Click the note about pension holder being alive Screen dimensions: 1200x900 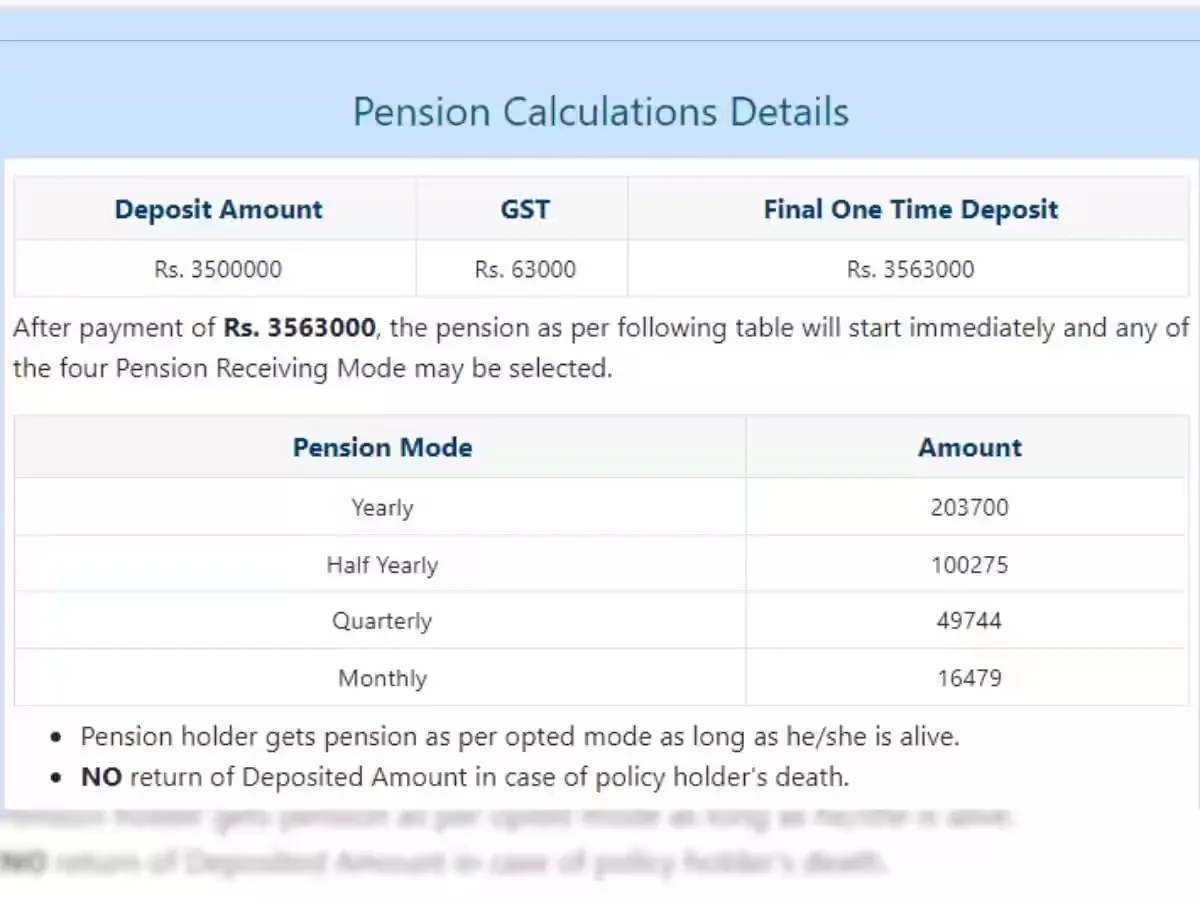[x=519, y=737]
